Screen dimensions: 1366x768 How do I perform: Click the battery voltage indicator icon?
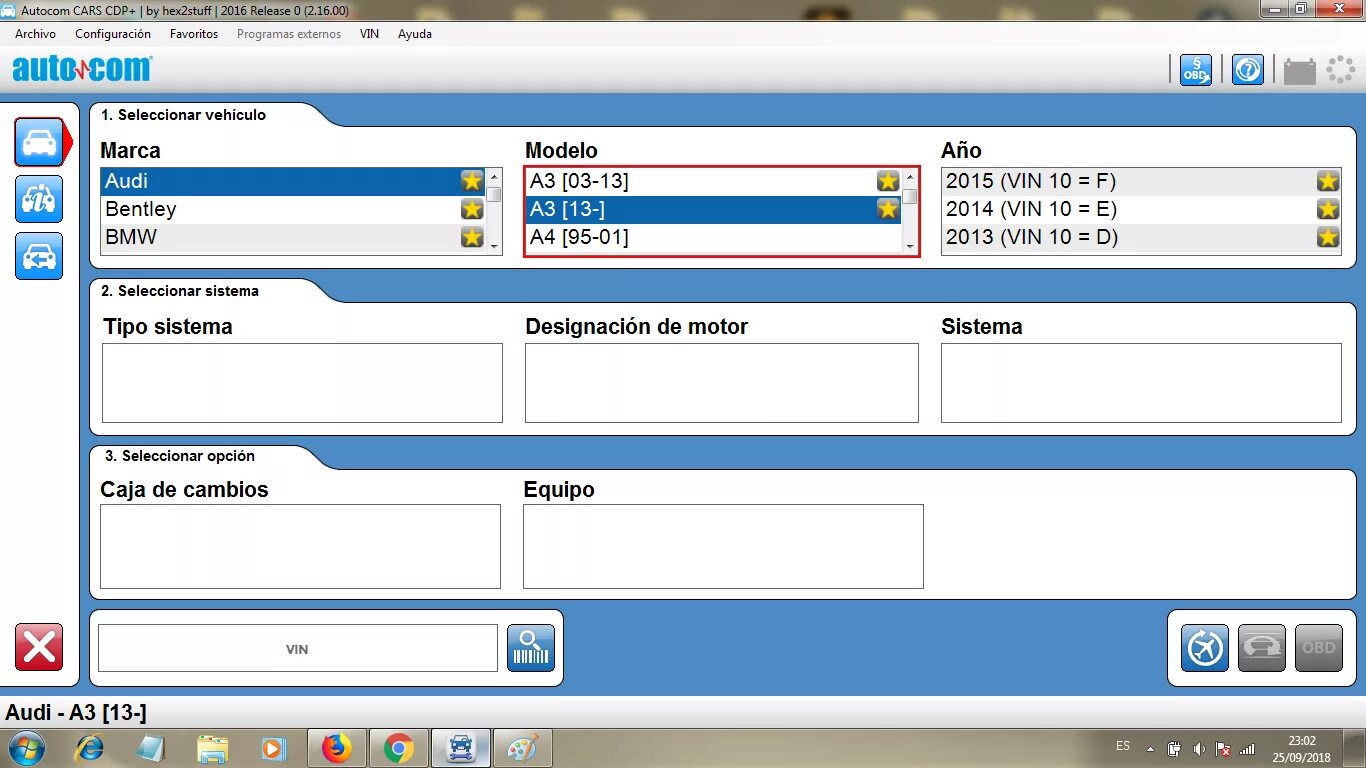[x=1300, y=71]
